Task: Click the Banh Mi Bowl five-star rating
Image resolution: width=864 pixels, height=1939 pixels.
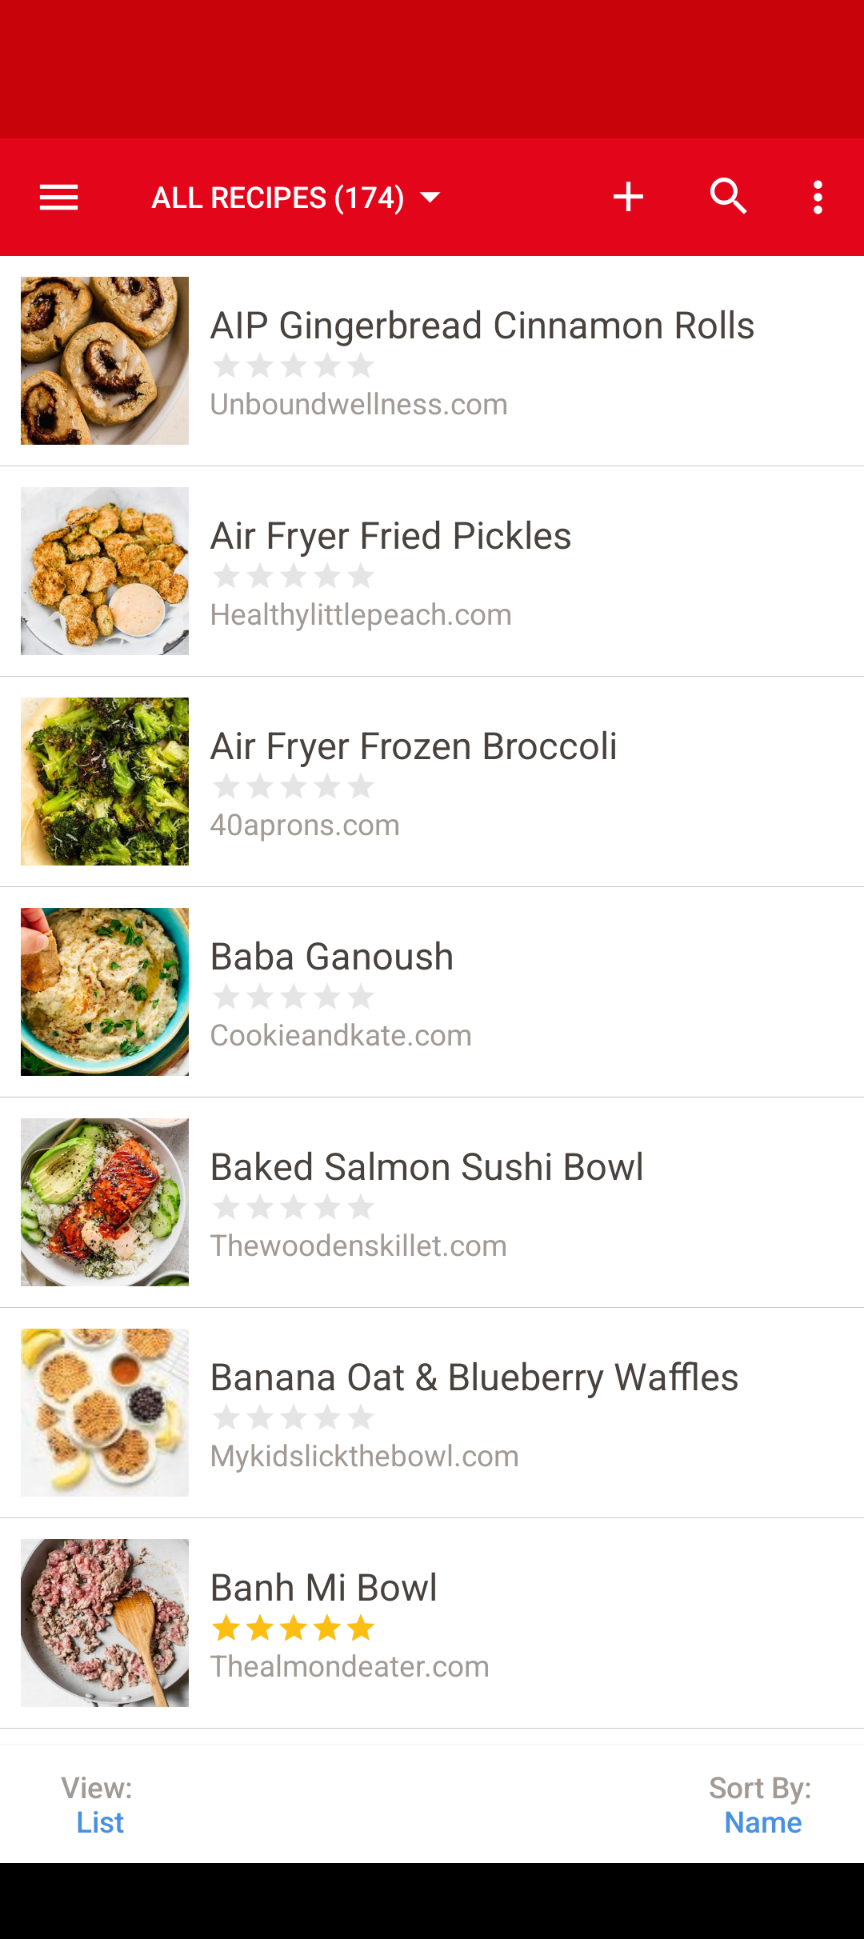Action: tap(294, 1629)
